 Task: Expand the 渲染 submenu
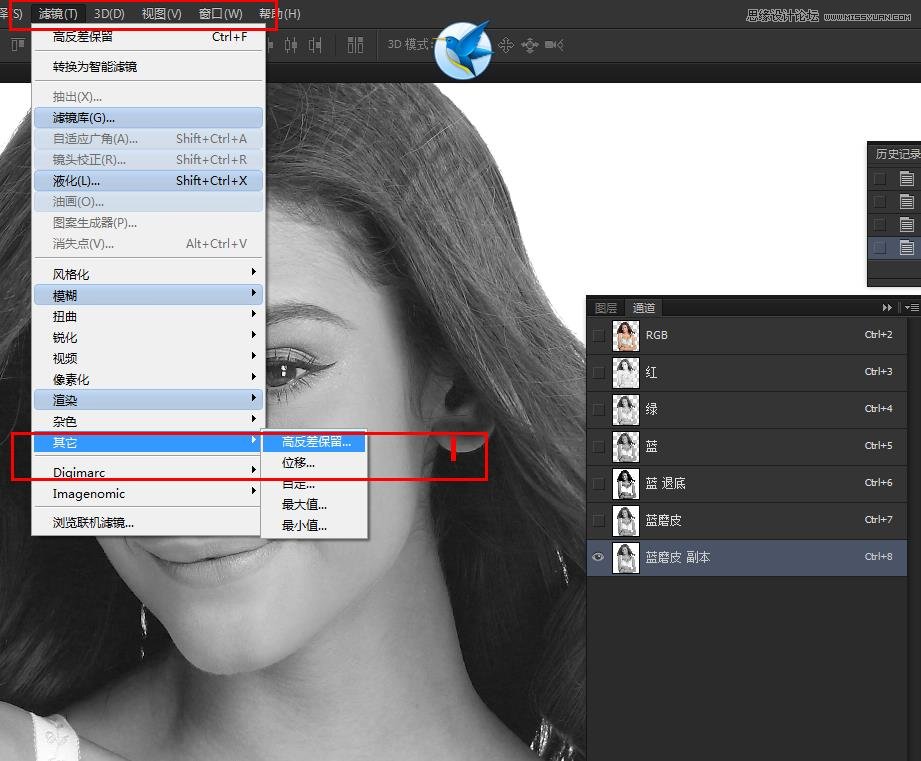[x=148, y=400]
